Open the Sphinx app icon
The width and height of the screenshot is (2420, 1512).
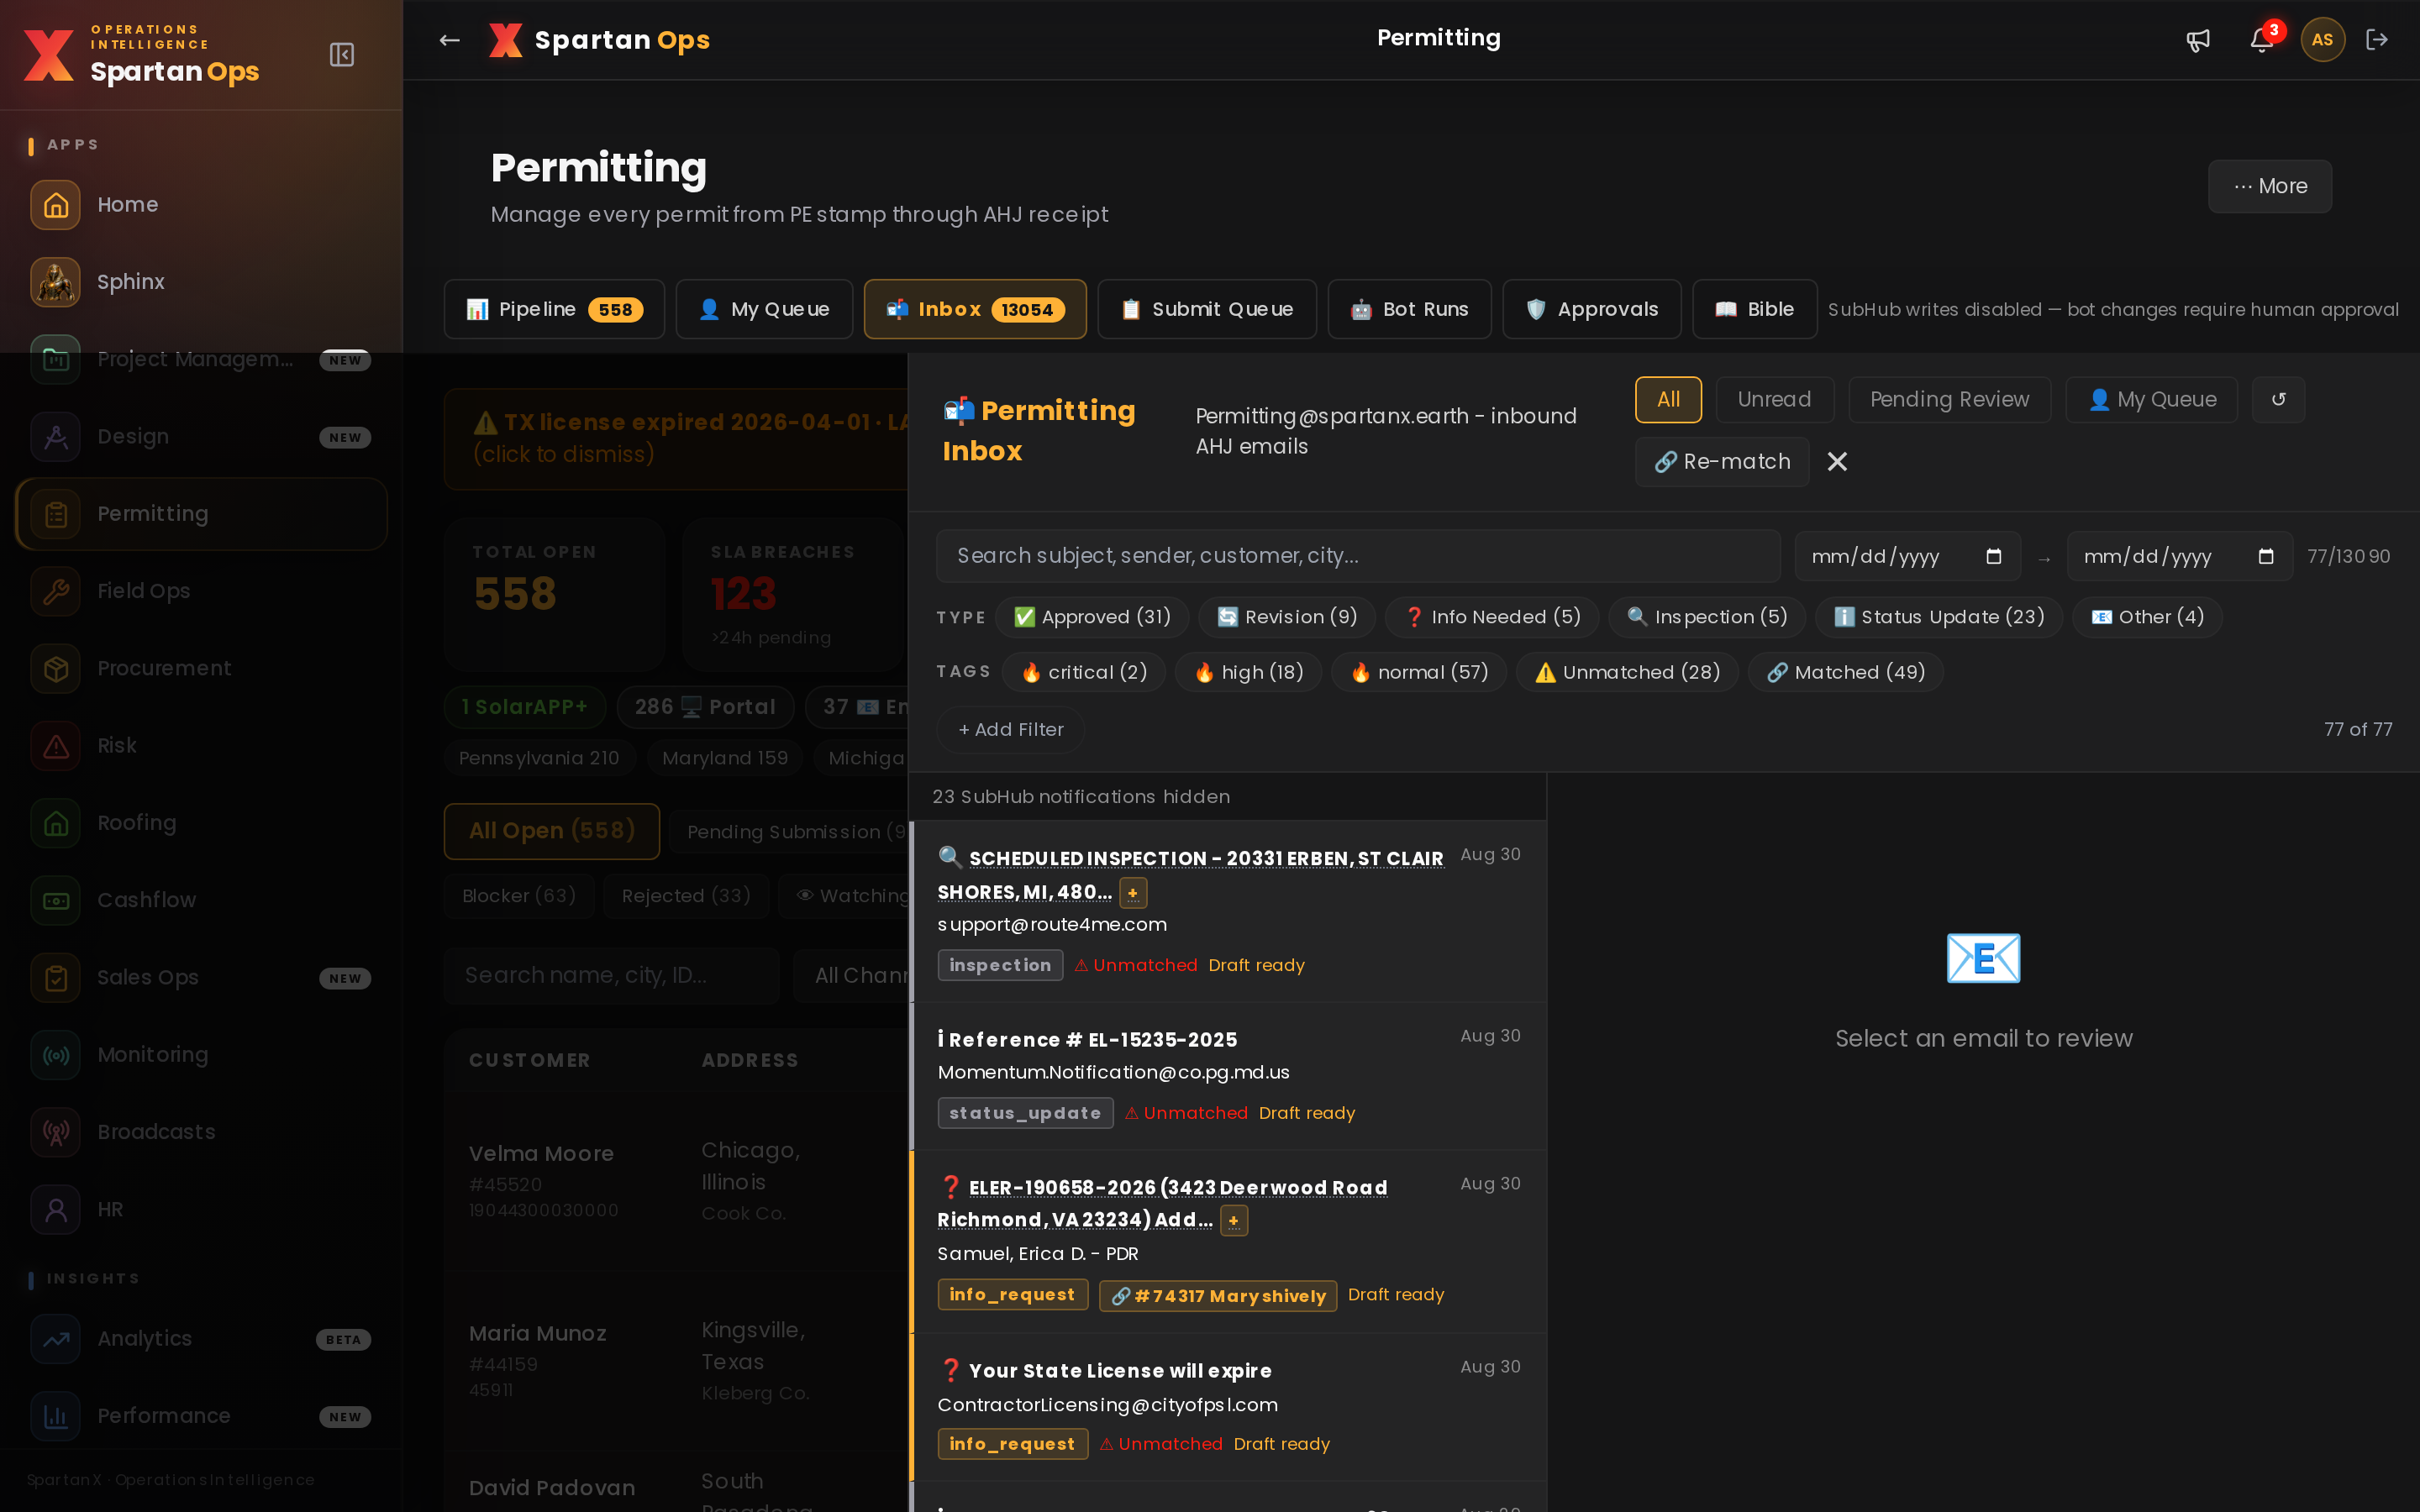(56, 282)
